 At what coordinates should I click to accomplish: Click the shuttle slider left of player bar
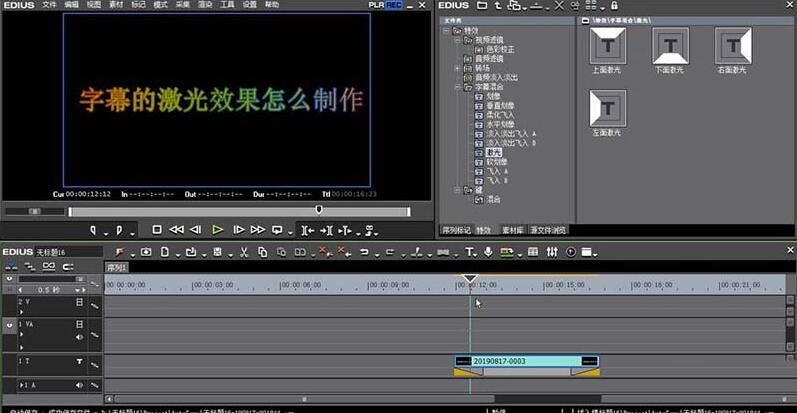pos(35,211)
